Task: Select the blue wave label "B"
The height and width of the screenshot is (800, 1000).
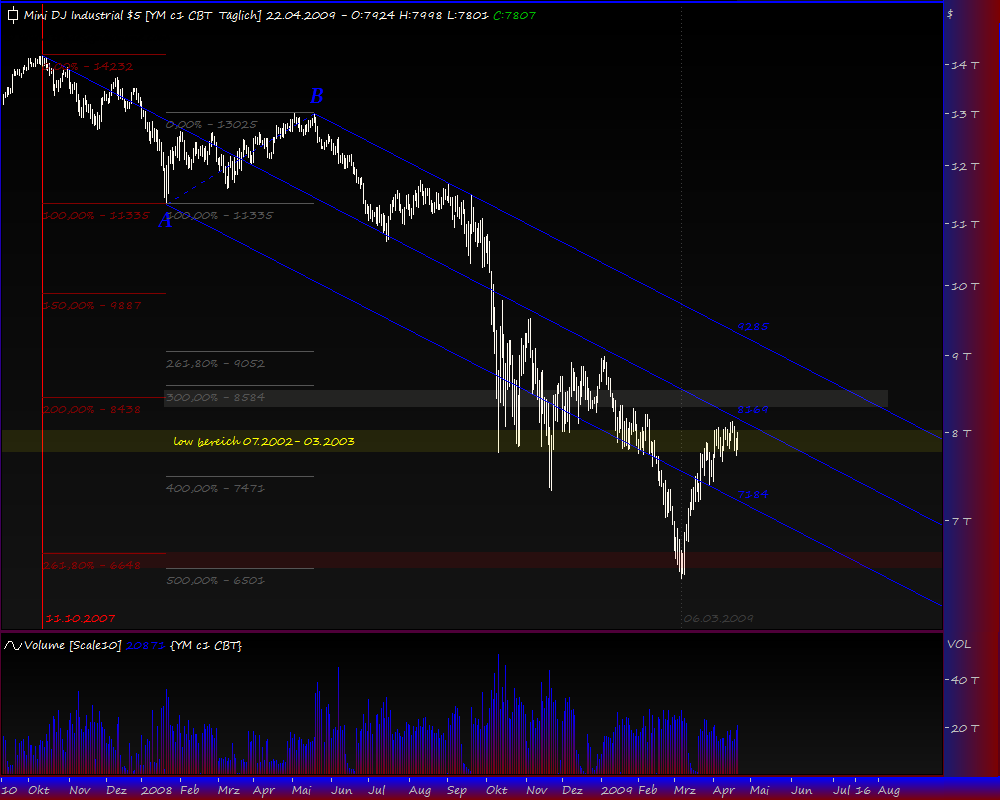Action: [316, 96]
